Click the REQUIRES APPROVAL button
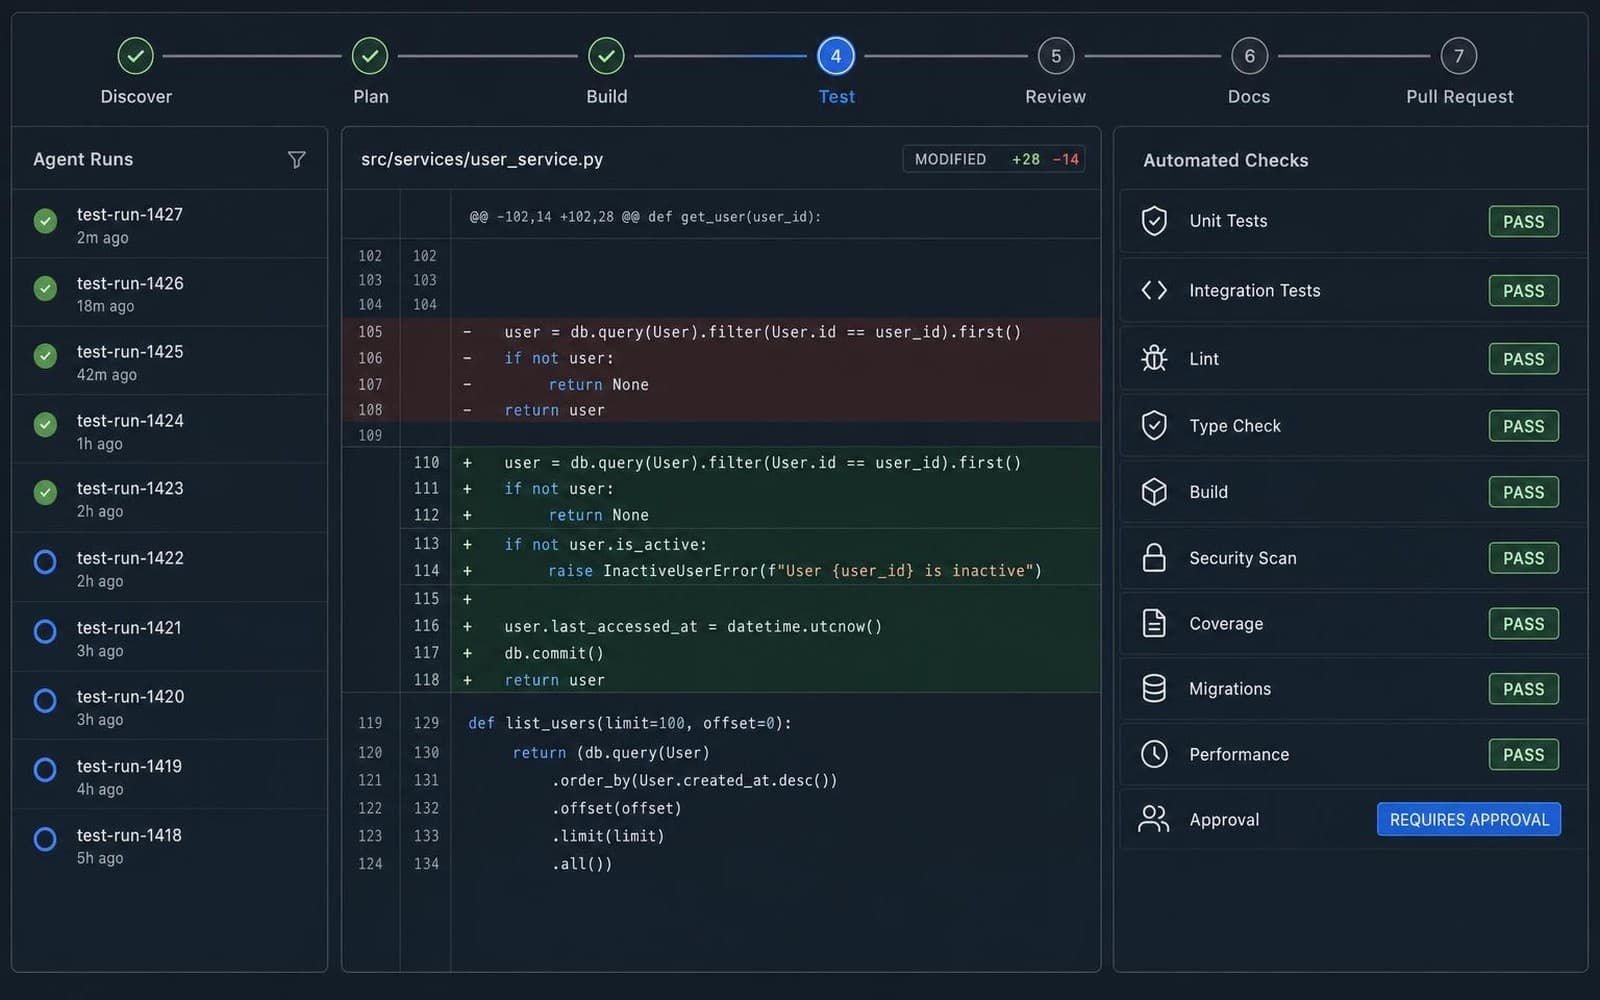 point(1468,819)
